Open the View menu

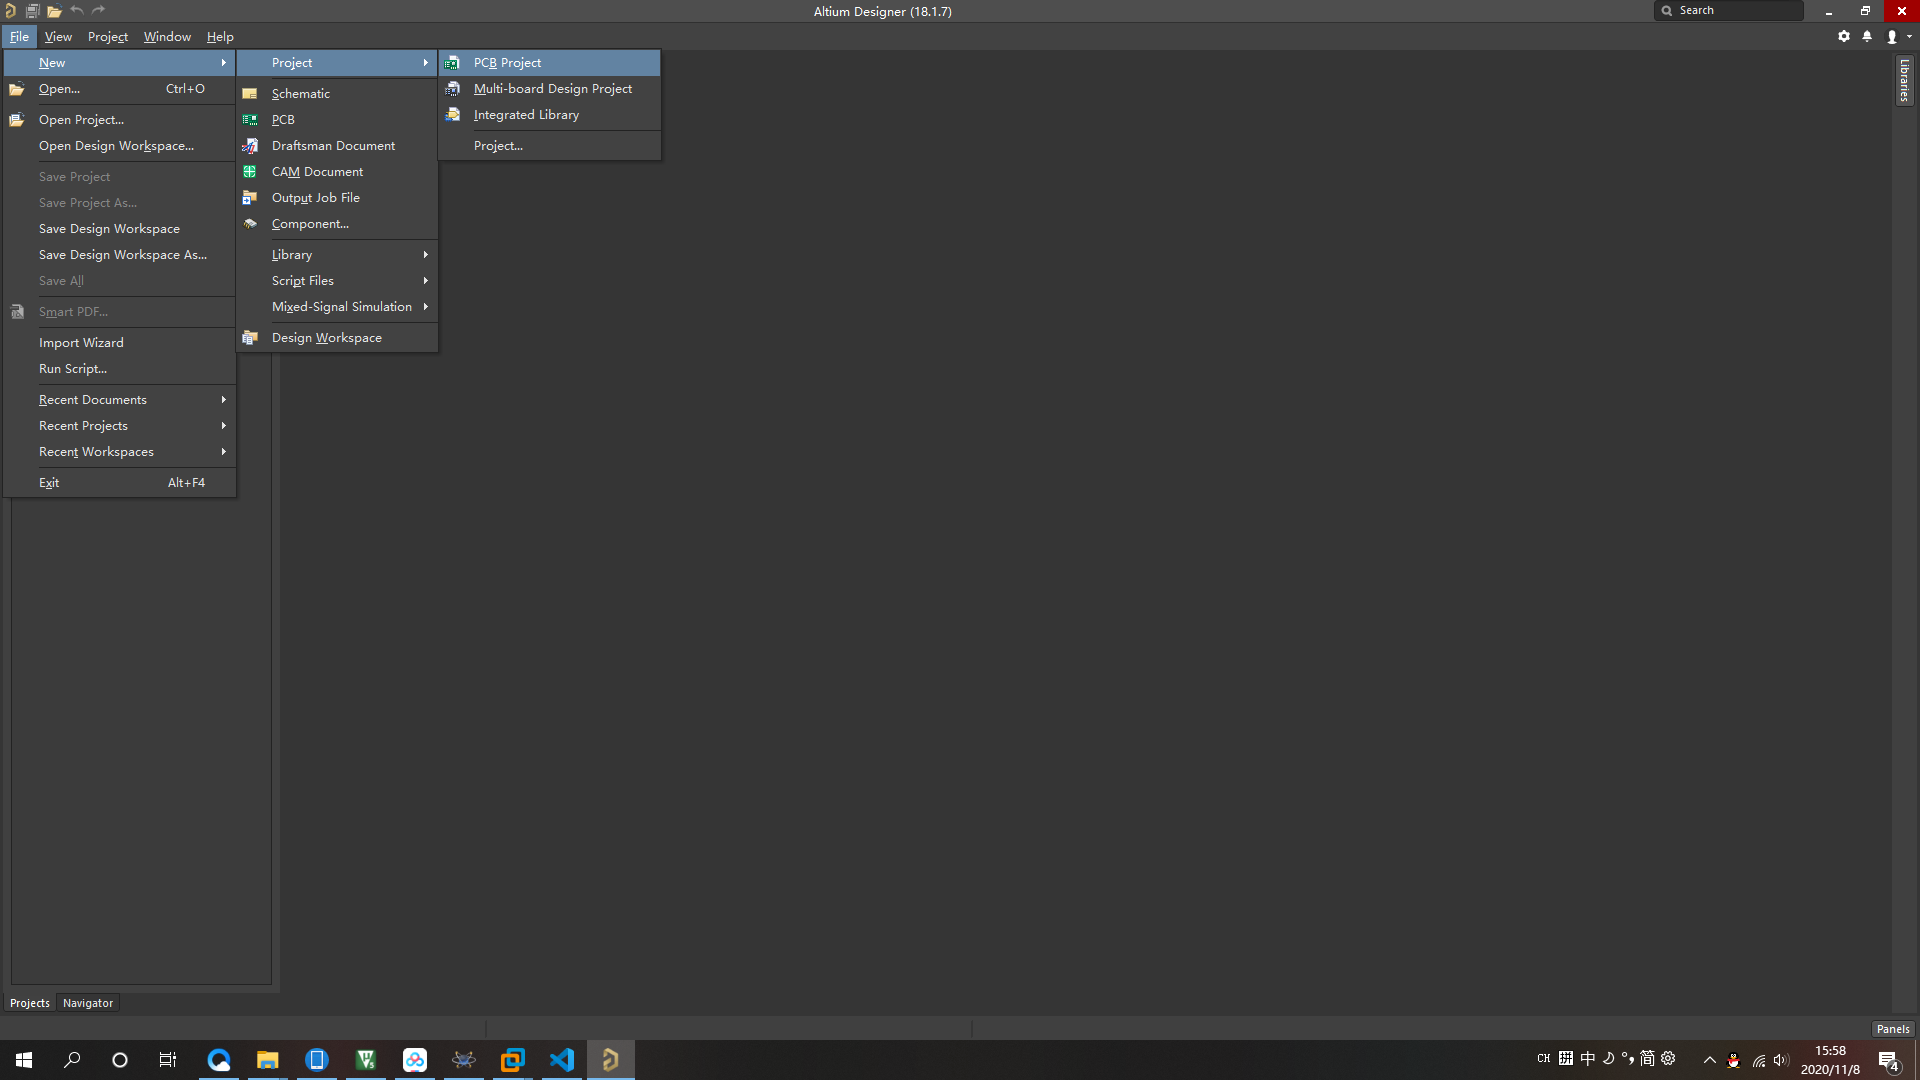click(x=58, y=37)
